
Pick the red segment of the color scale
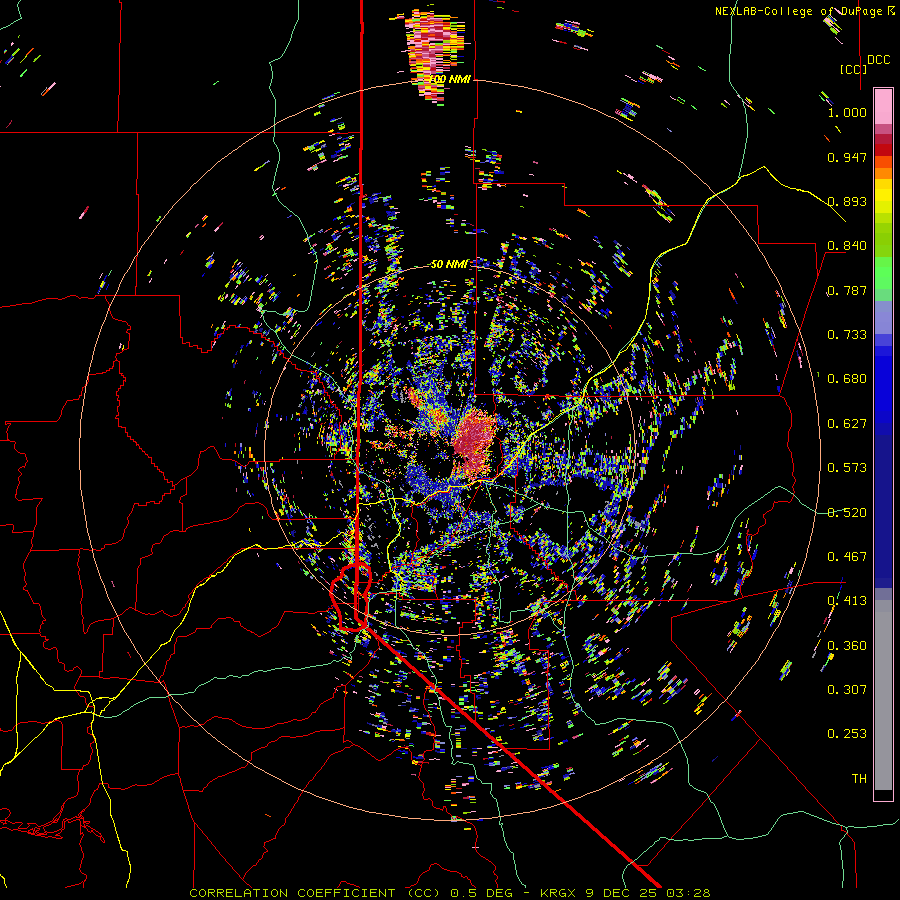[x=883, y=149]
